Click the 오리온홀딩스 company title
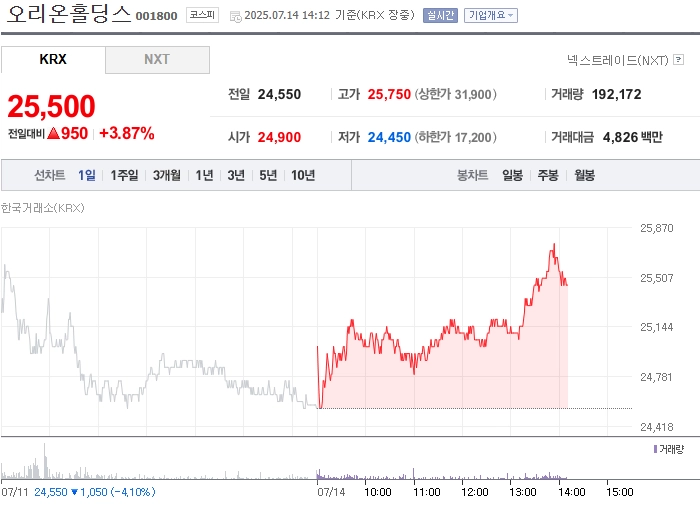This screenshot has width=700, height=505. 69,14
